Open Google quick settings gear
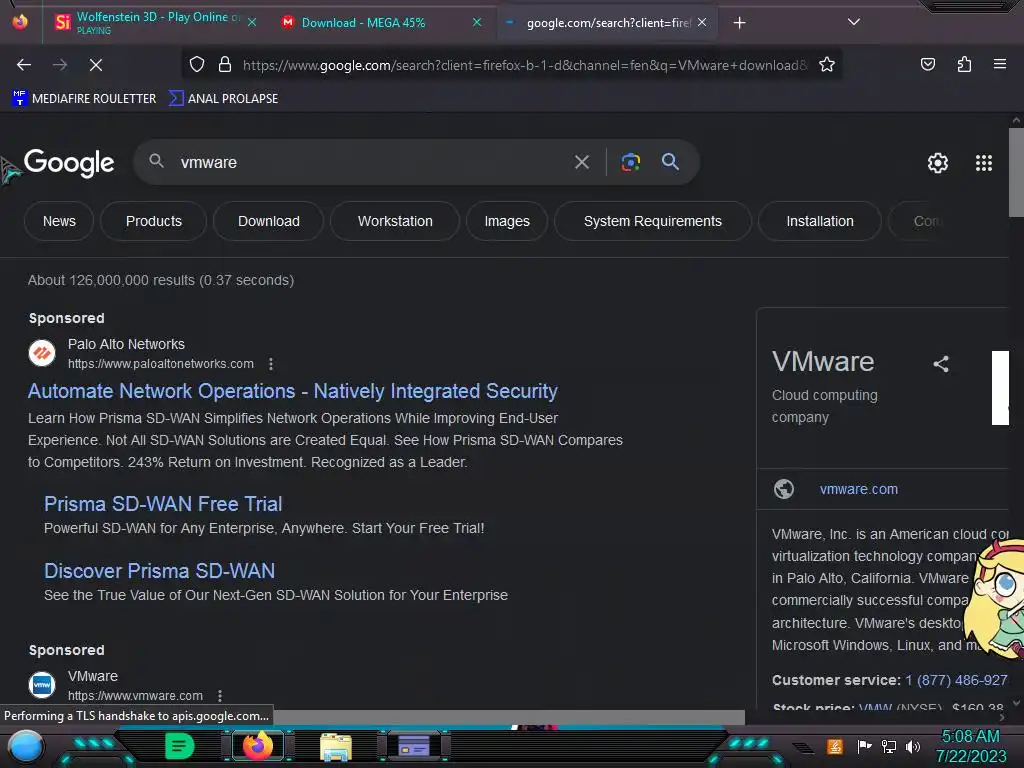The width and height of the screenshot is (1024, 768). tap(938, 163)
